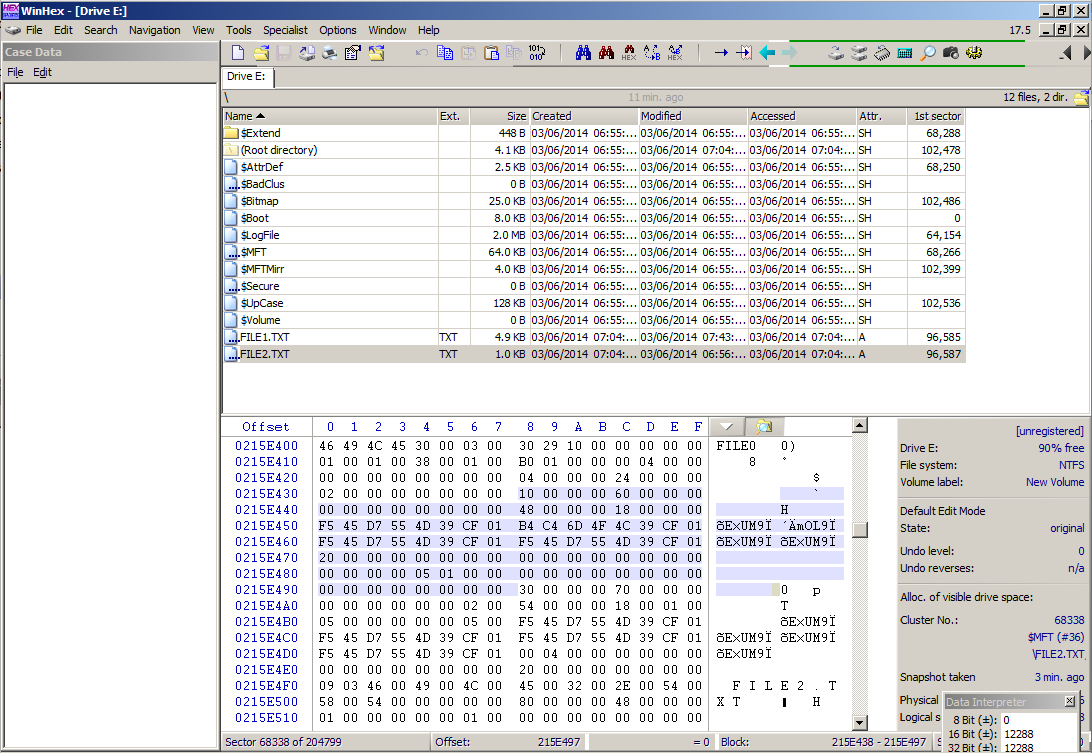
Task: Navigate back with the cyan left arrow
Action: point(767,53)
